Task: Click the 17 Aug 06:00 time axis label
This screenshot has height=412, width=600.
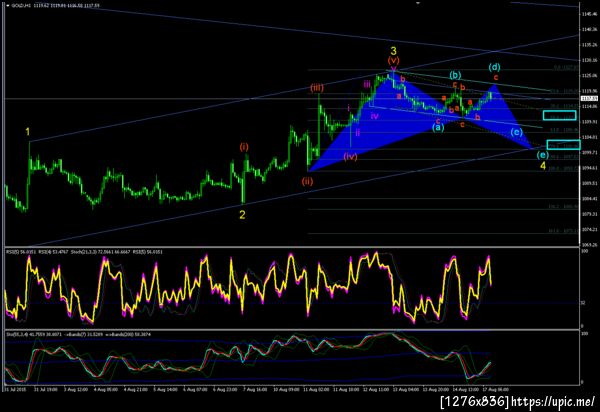Action: point(496,389)
